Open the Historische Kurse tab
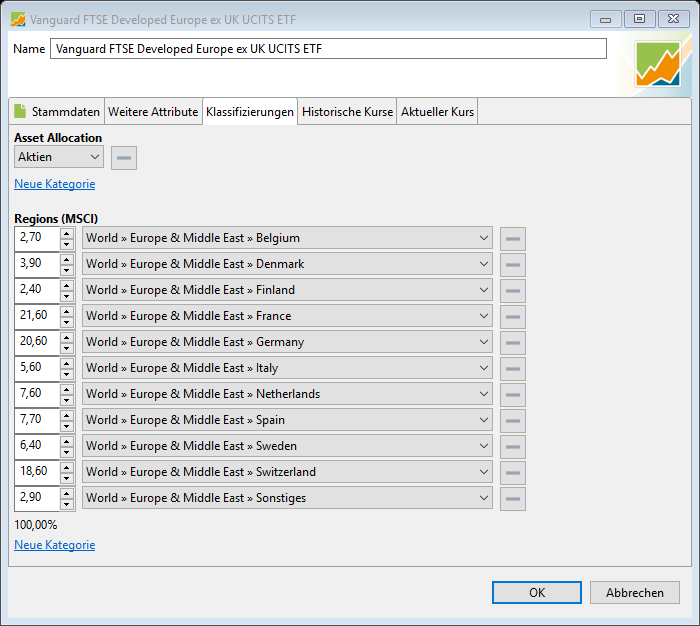The height and width of the screenshot is (626, 700). click(347, 112)
